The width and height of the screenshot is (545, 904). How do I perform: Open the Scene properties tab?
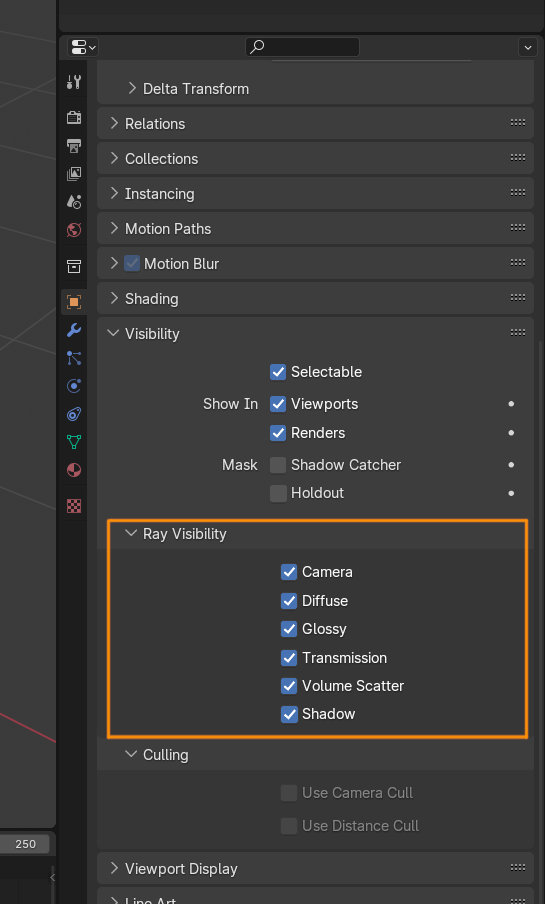coord(74,202)
